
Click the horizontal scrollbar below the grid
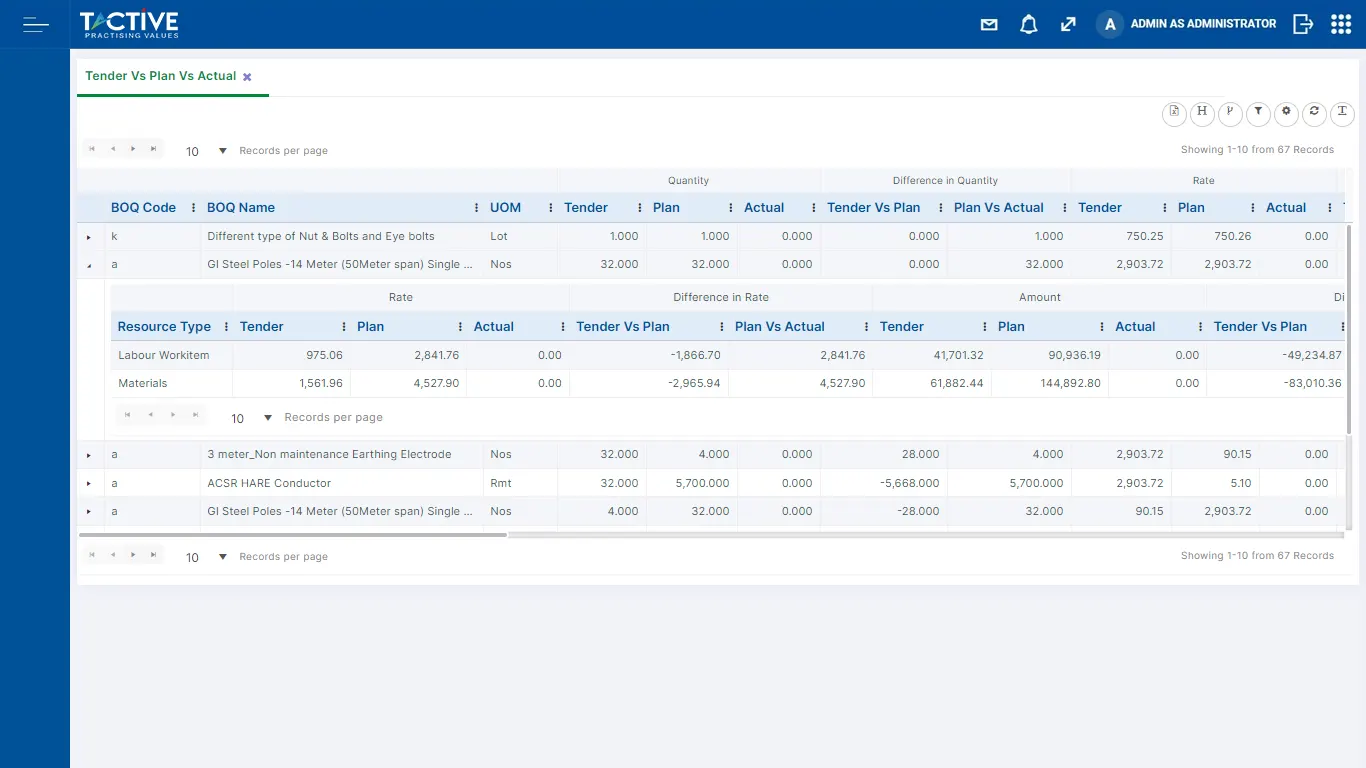pos(293,535)
